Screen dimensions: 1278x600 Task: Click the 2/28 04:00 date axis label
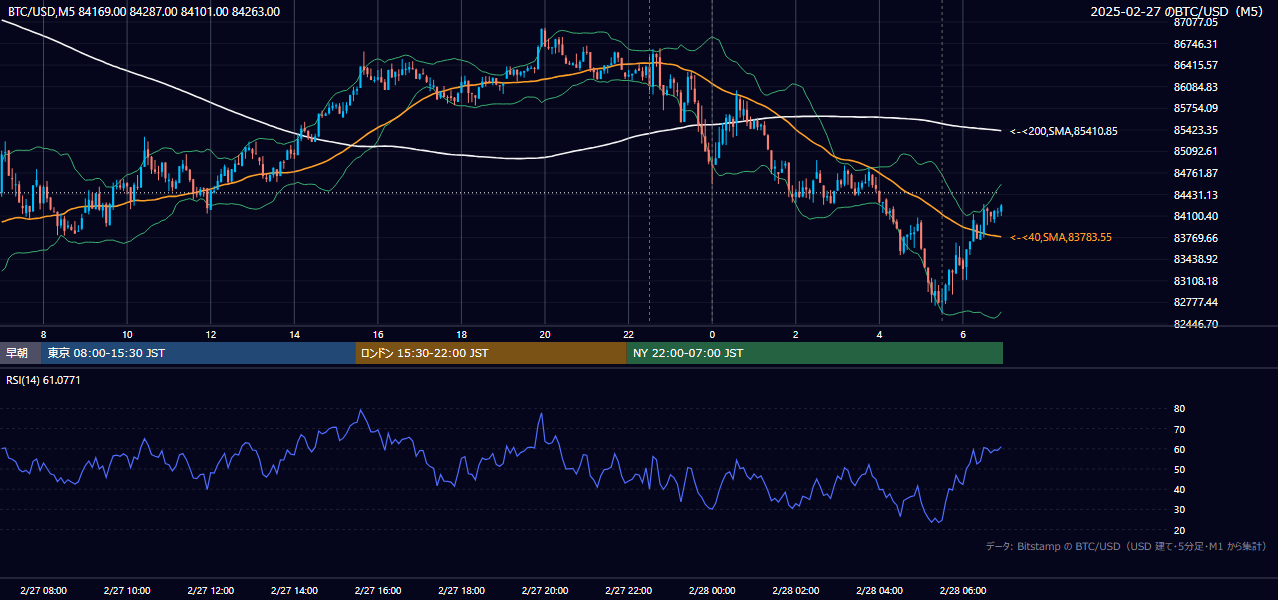point(879,590)
